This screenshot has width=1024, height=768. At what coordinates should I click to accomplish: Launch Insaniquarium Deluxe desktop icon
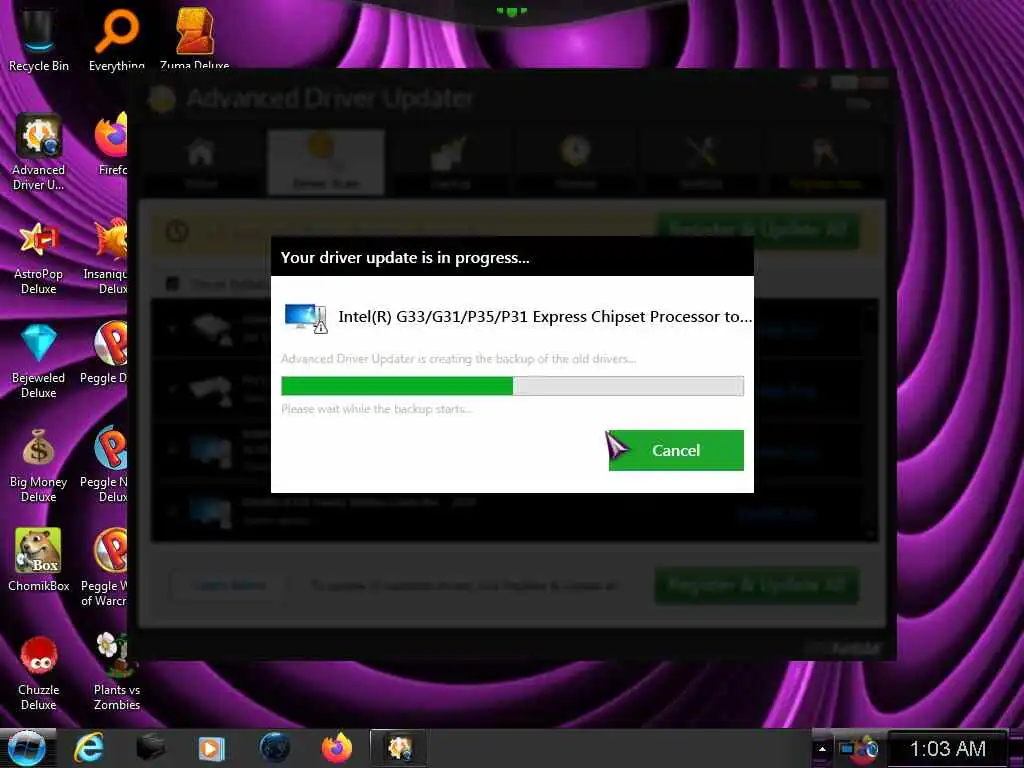coord(106,257)
